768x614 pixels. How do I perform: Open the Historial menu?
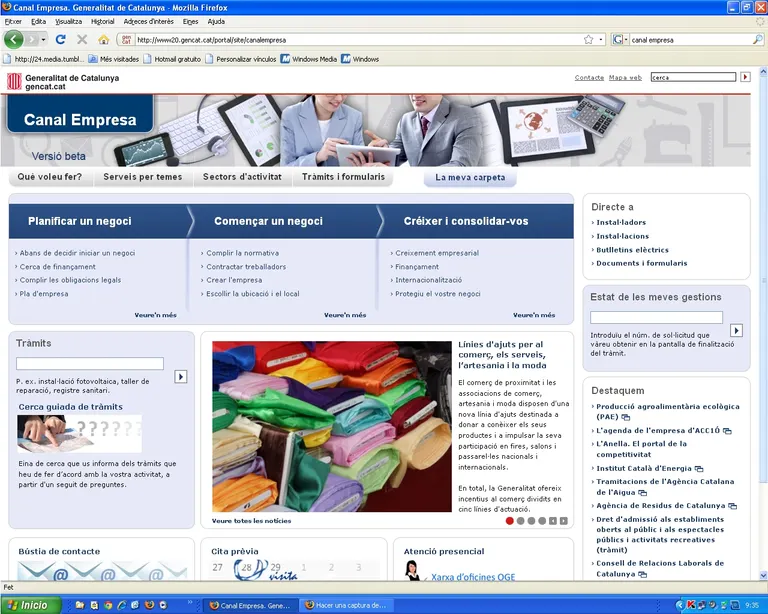coord(102,22)
